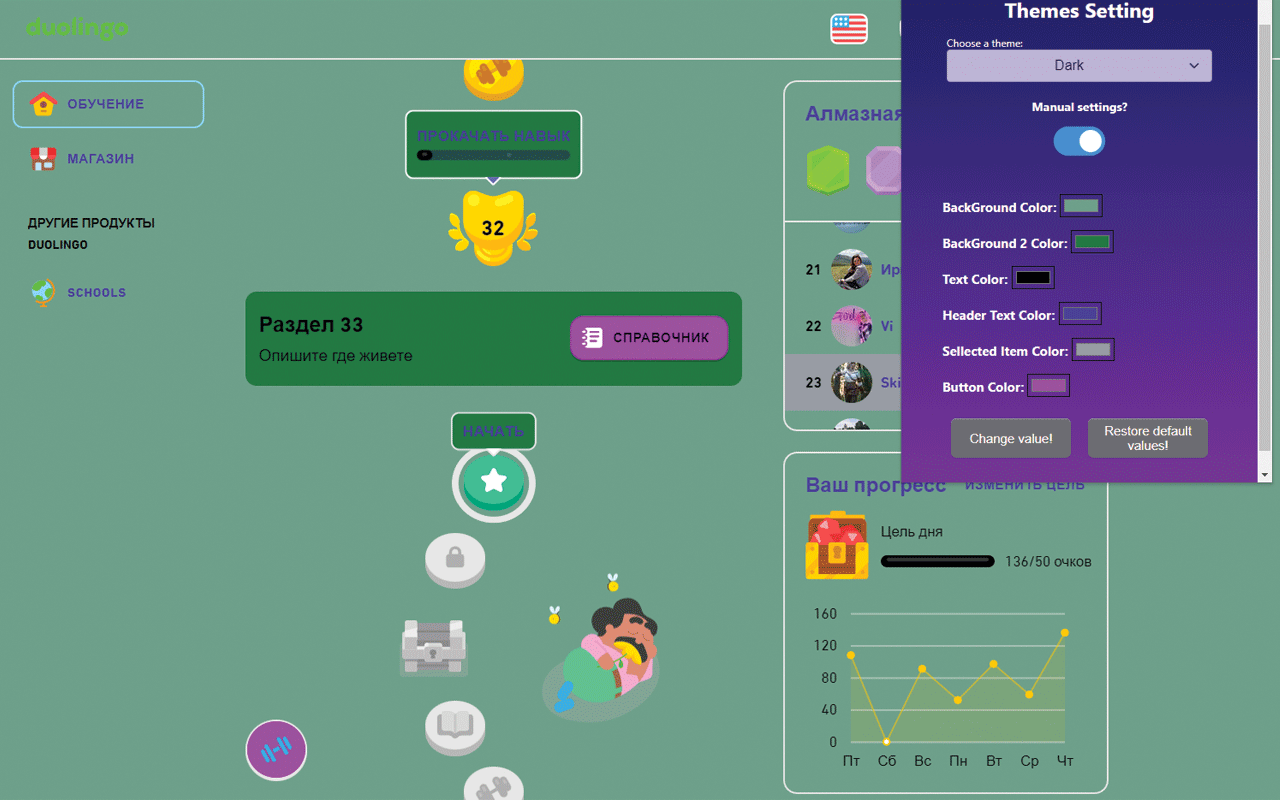This screenshot has height=800, width=1280.
Task: Pick the Header Text Color swatch
Action: (1080, 314)
